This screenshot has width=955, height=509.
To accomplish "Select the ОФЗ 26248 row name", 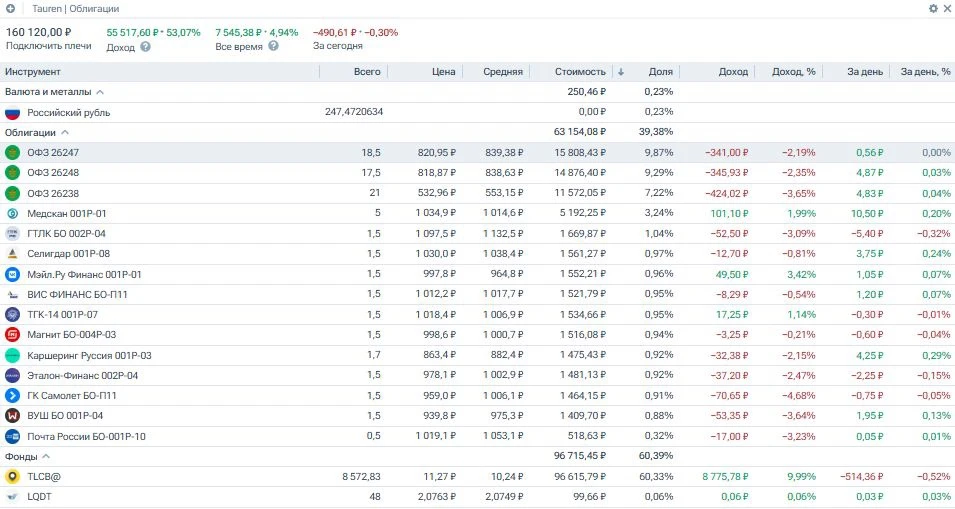I will (53, 173).
